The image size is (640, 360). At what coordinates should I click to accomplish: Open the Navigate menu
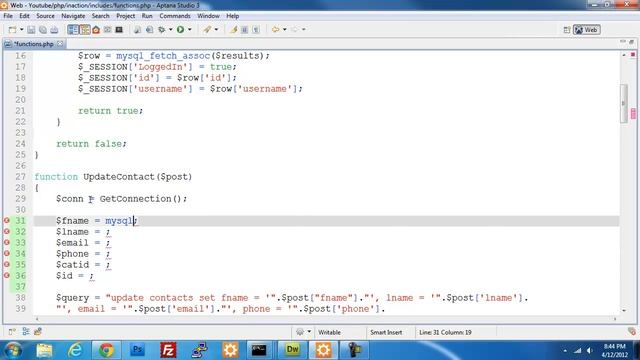tap(73, 16)
